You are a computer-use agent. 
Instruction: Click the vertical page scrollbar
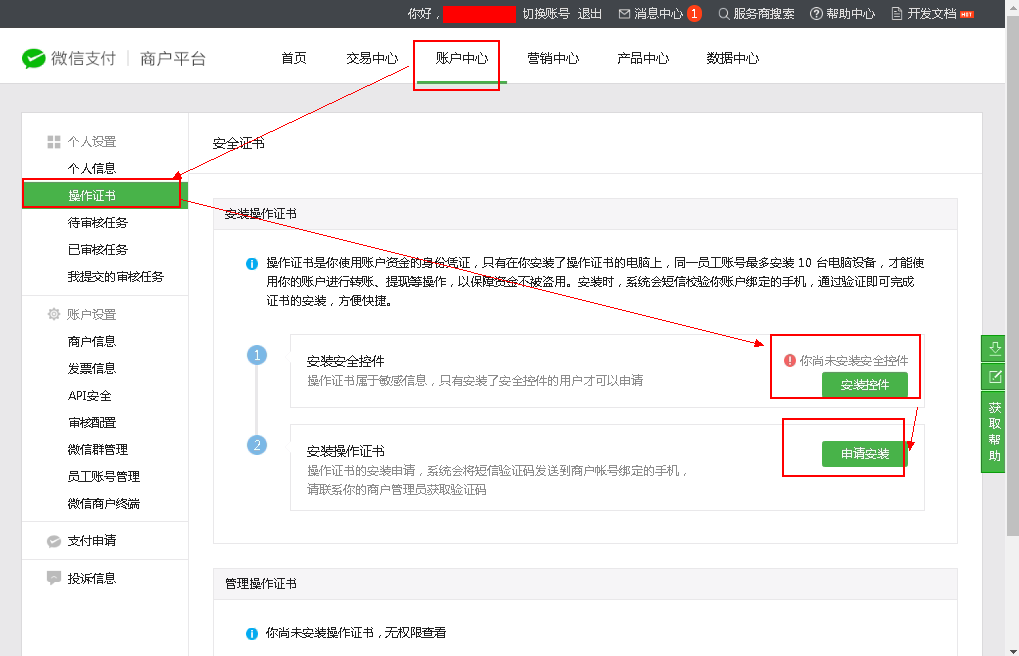click(x=1012, y=300)
